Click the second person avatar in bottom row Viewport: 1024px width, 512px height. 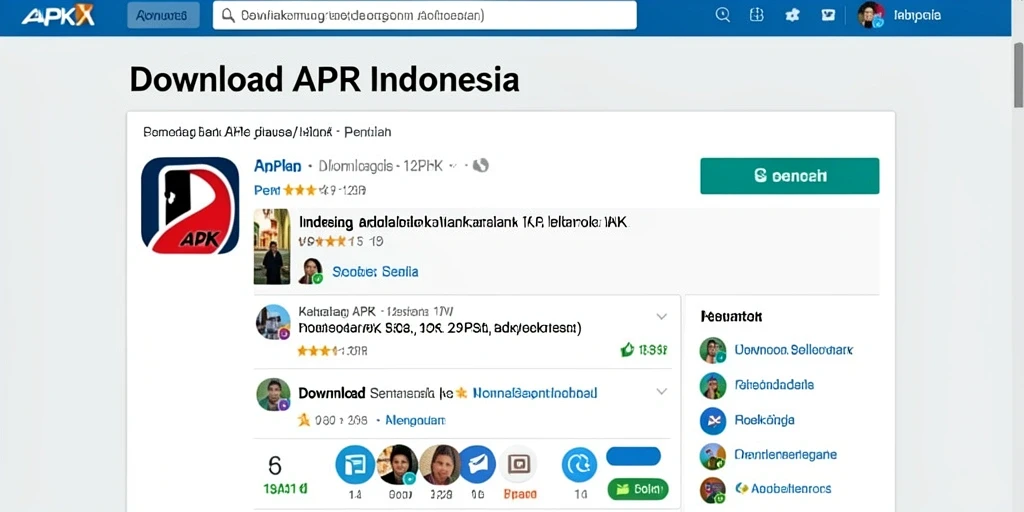(x=440, y=464)
